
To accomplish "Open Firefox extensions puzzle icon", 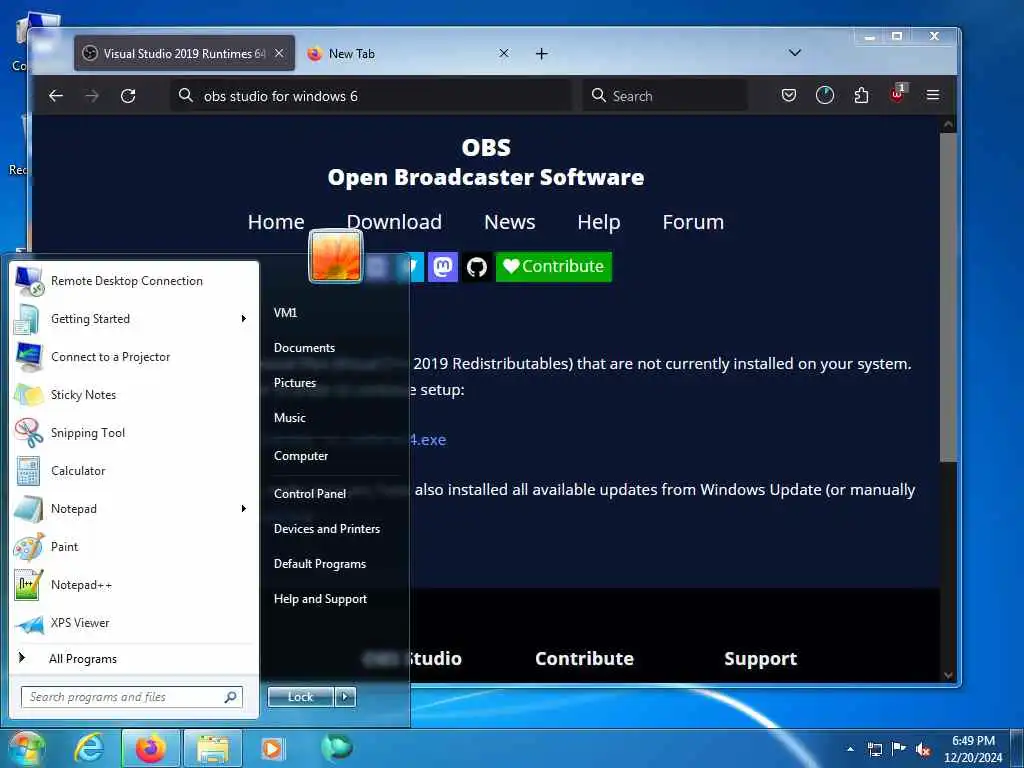I will [861, 96].
